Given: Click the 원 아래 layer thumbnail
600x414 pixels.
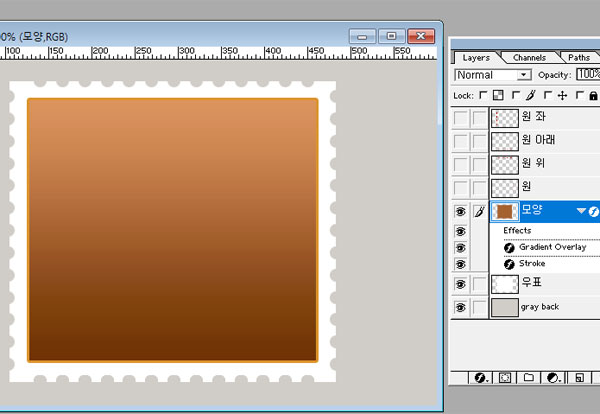Looking at the screenshot, I should tap(505, 141).
